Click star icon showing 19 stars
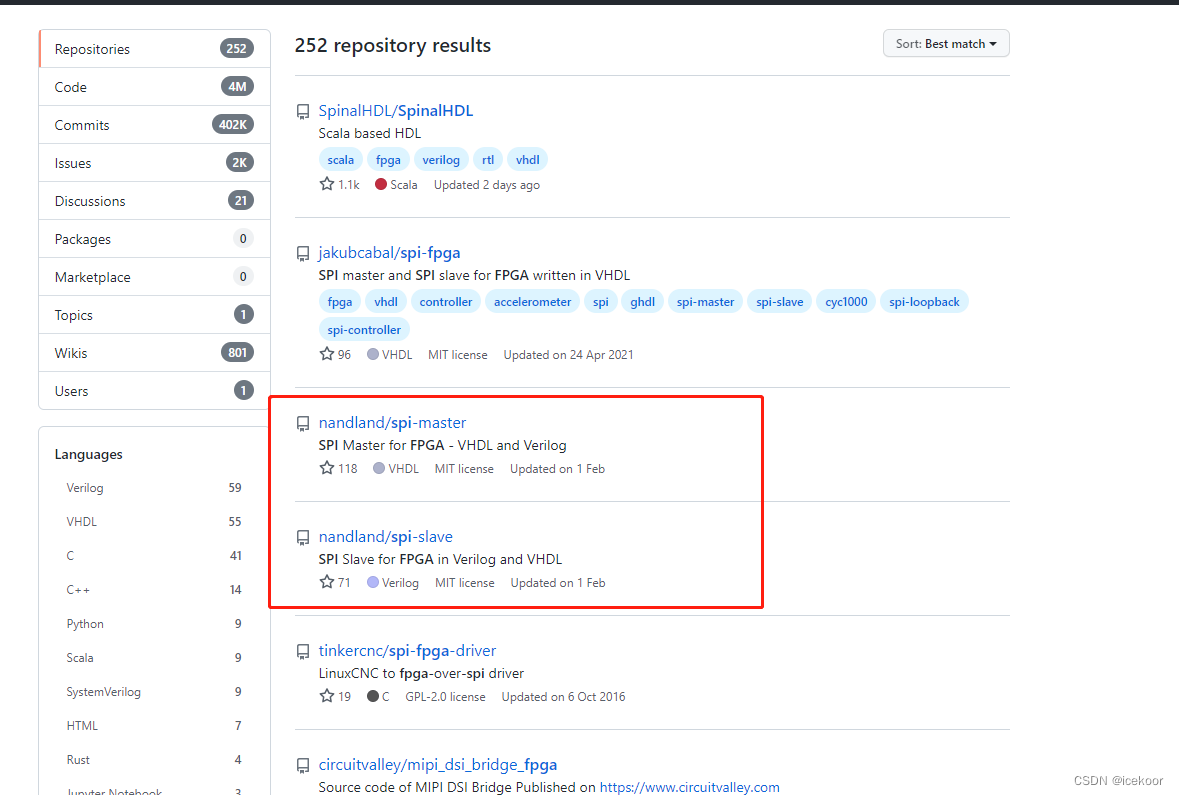The width and height of the screenshot is (1179, 795). [326, 696]
